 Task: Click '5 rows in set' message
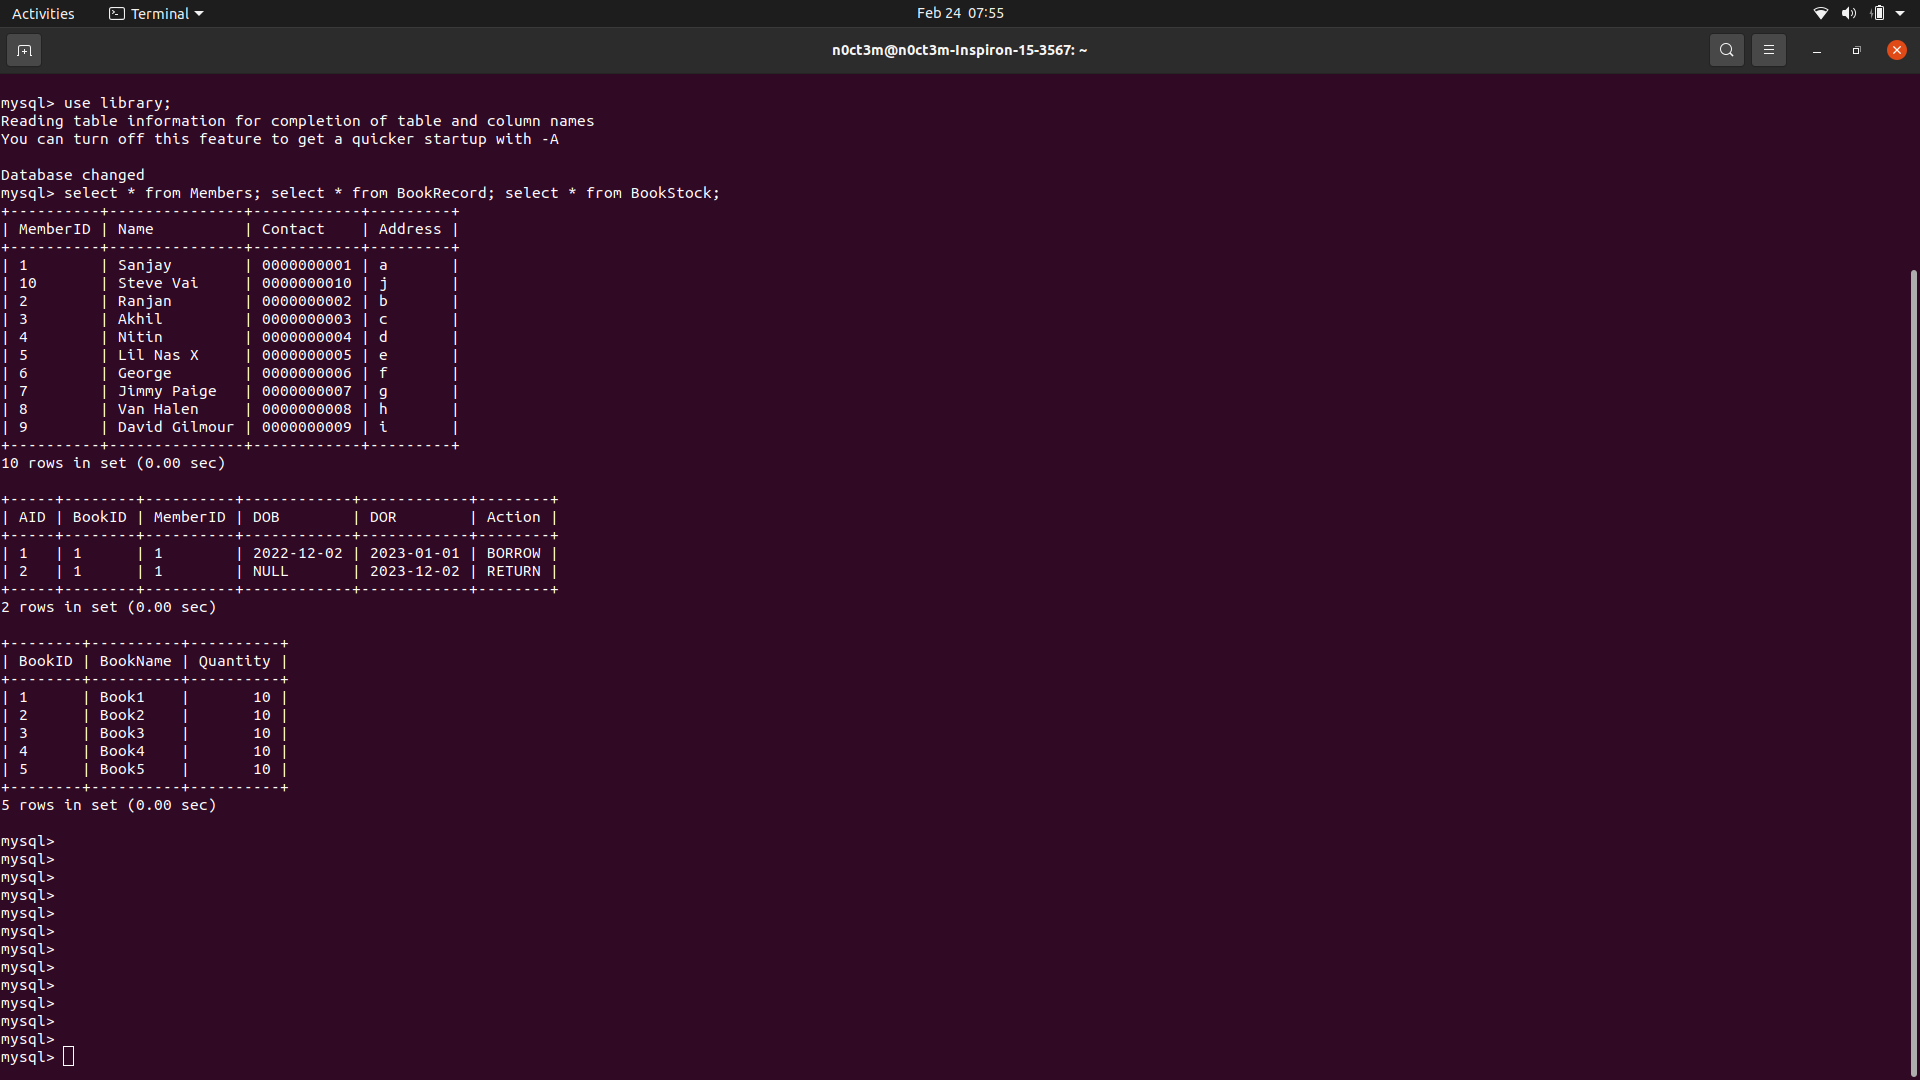pos(109,805)
